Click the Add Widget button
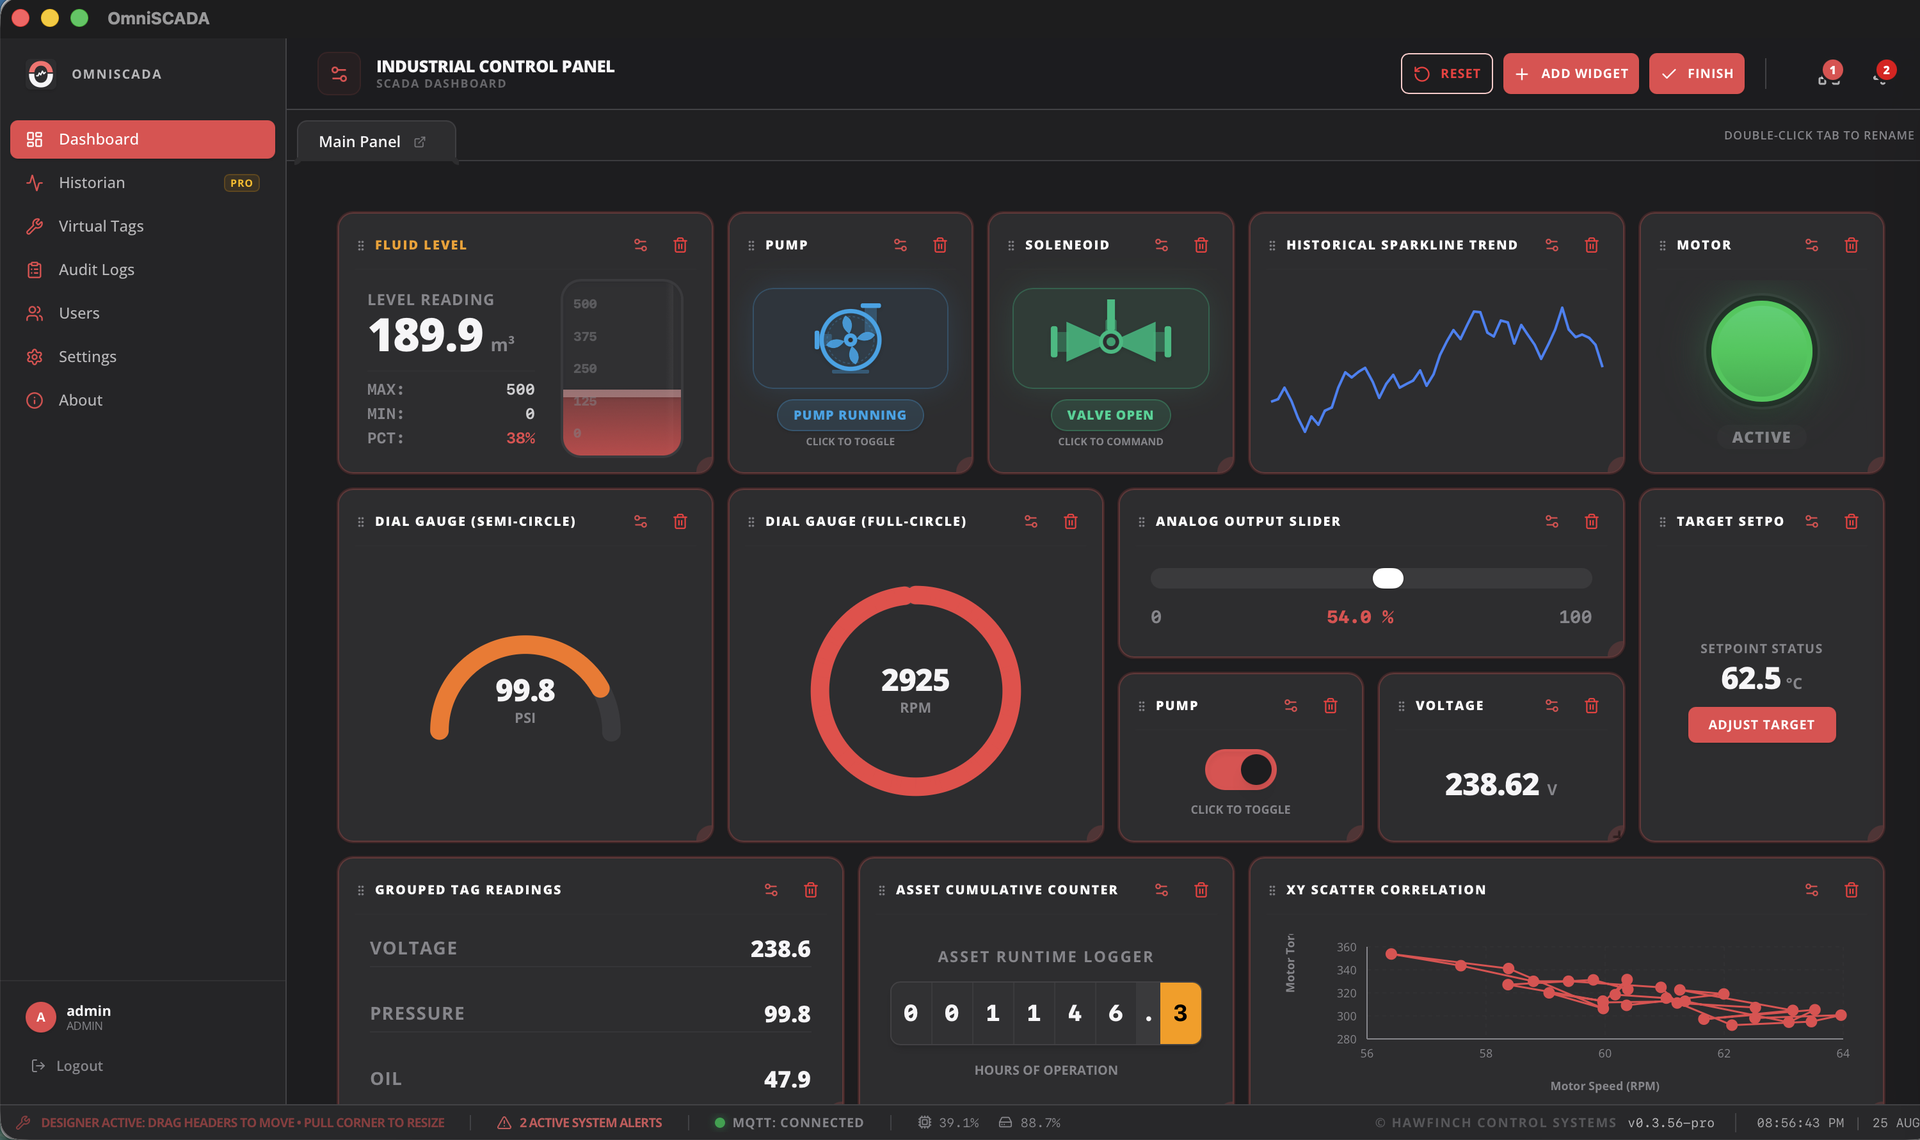 [x=1570, y=74]
